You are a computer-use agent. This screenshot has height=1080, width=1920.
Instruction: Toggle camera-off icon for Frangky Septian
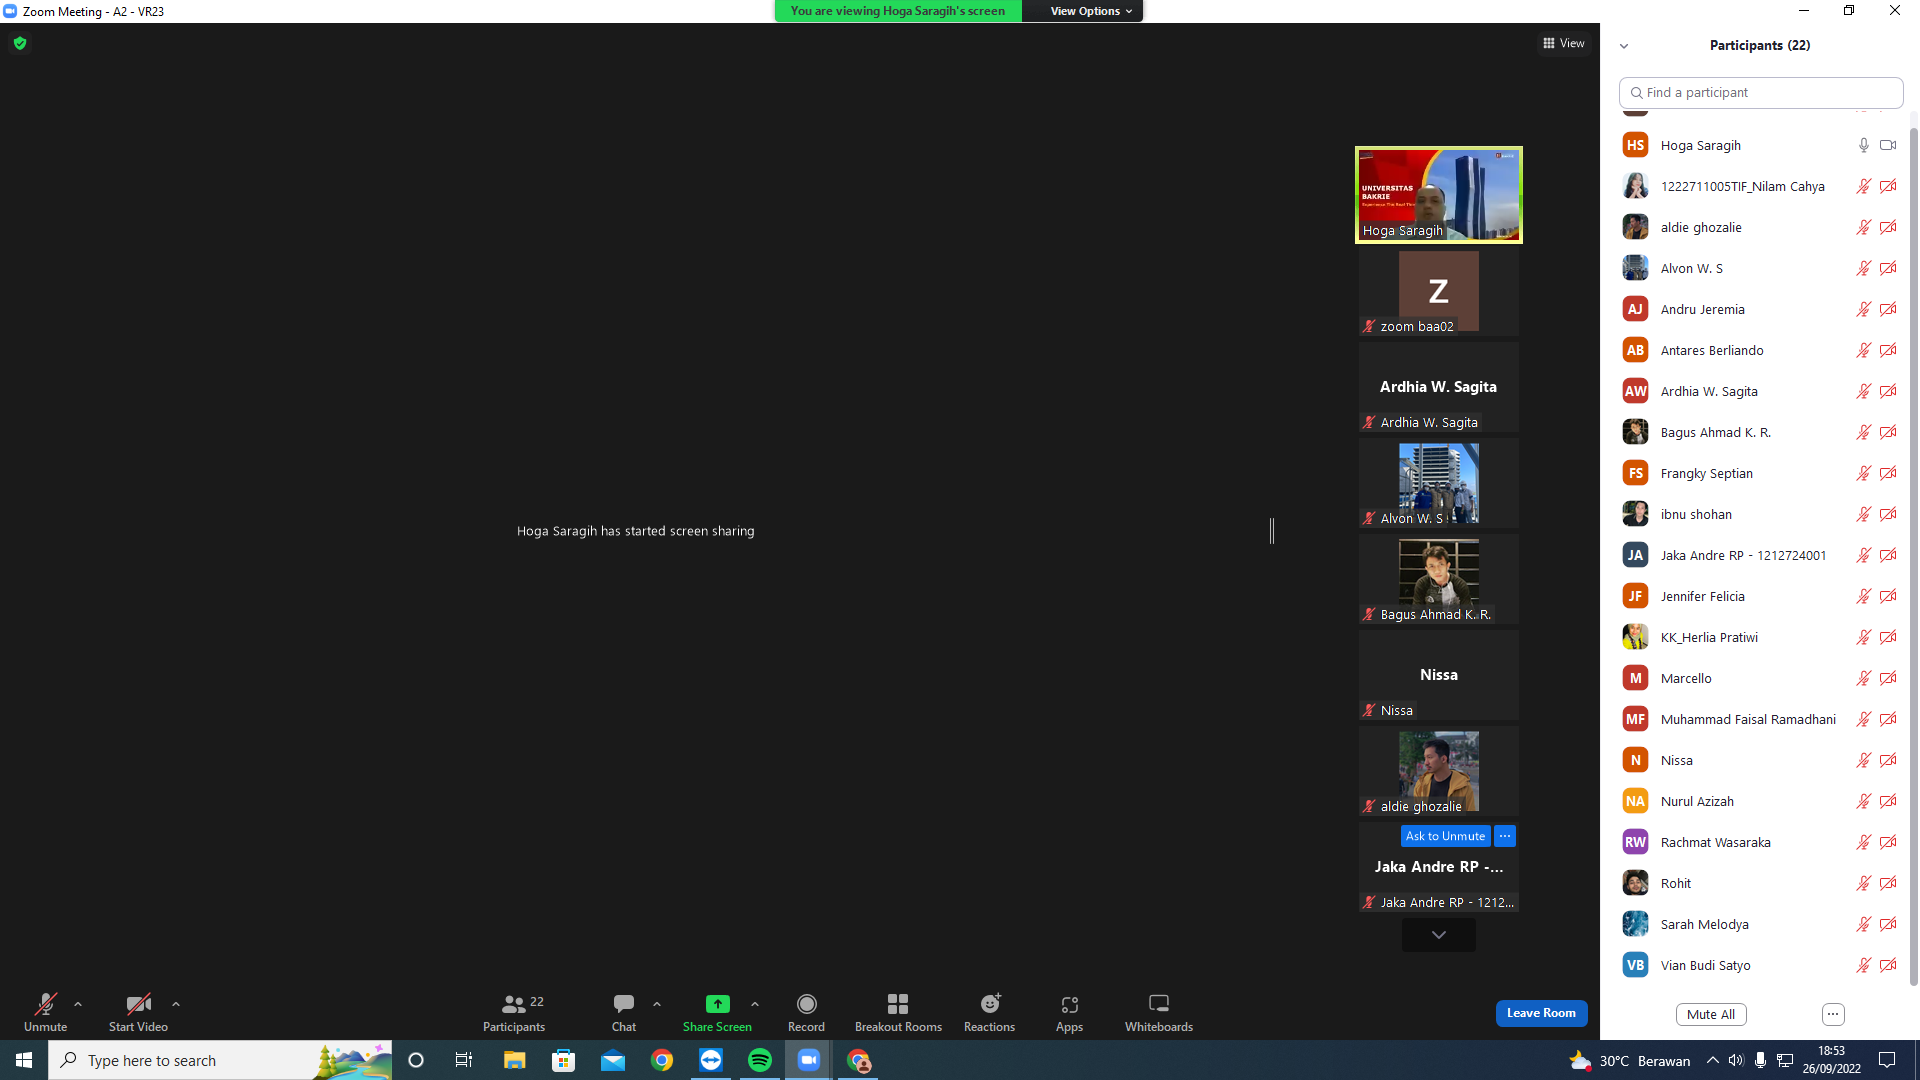tap(1888, 473)
